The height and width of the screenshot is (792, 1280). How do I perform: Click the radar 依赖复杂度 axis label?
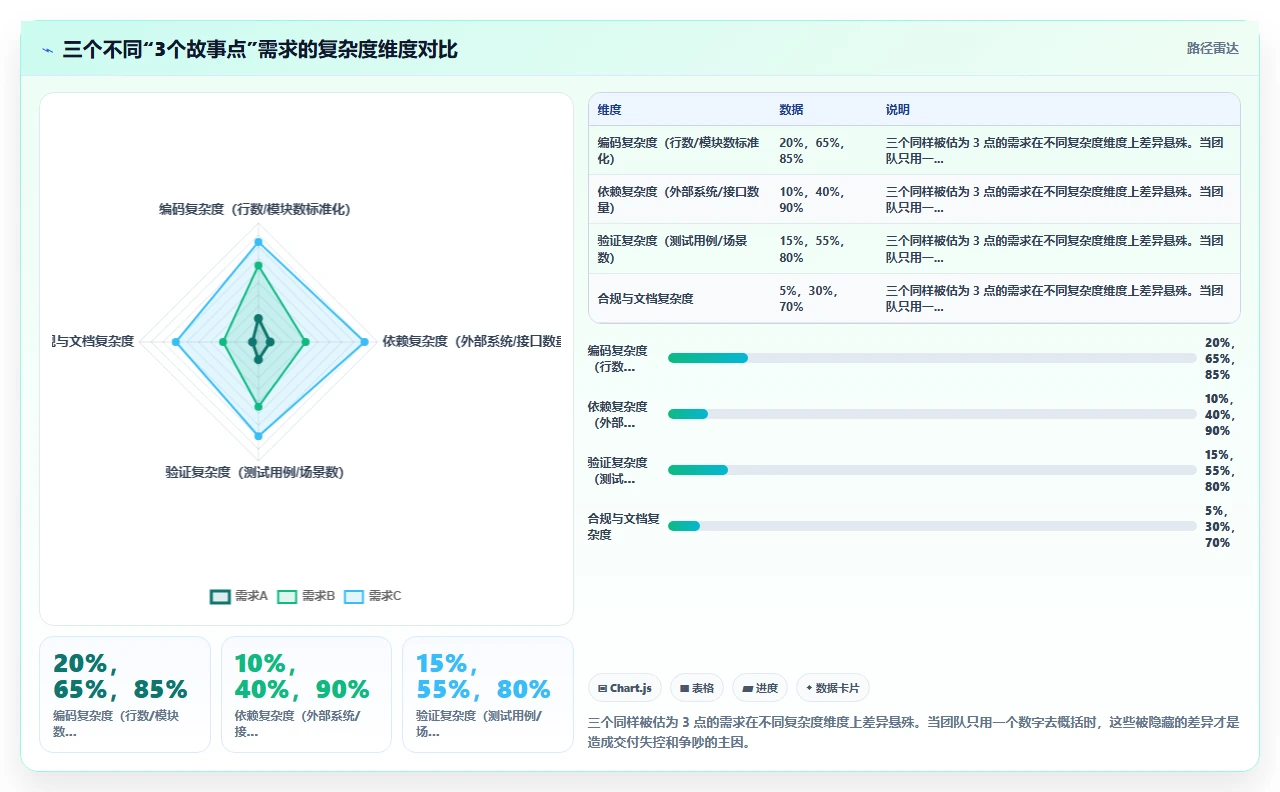coord(471,341)
